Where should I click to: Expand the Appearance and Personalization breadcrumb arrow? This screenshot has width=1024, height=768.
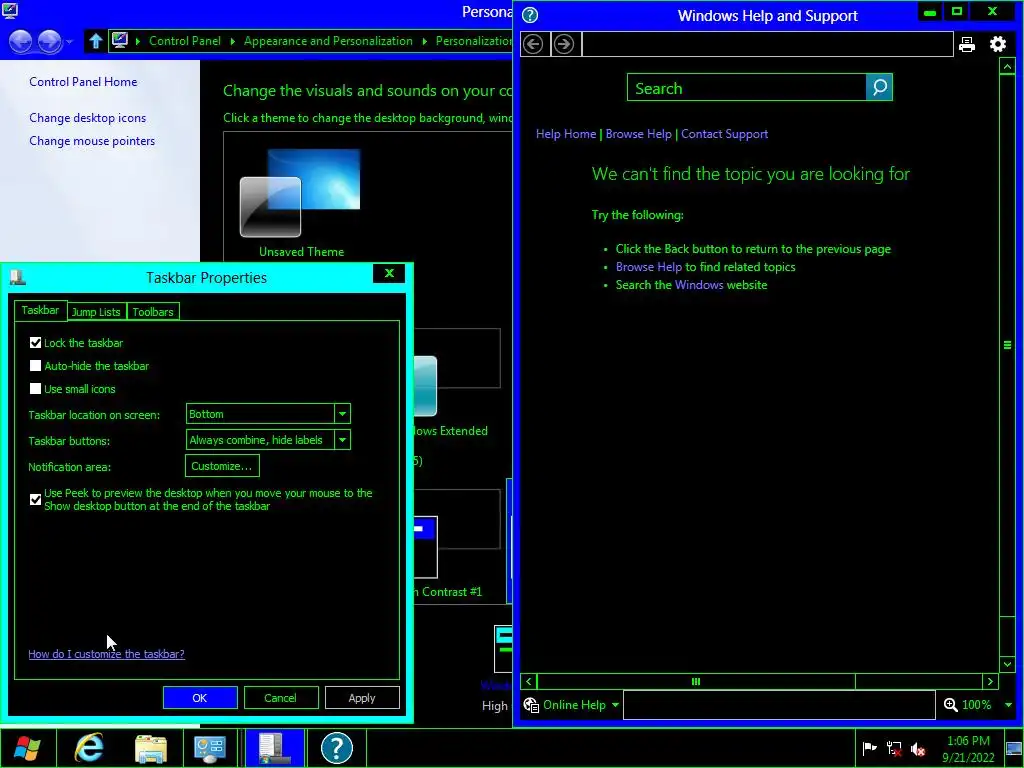[424, 41]
